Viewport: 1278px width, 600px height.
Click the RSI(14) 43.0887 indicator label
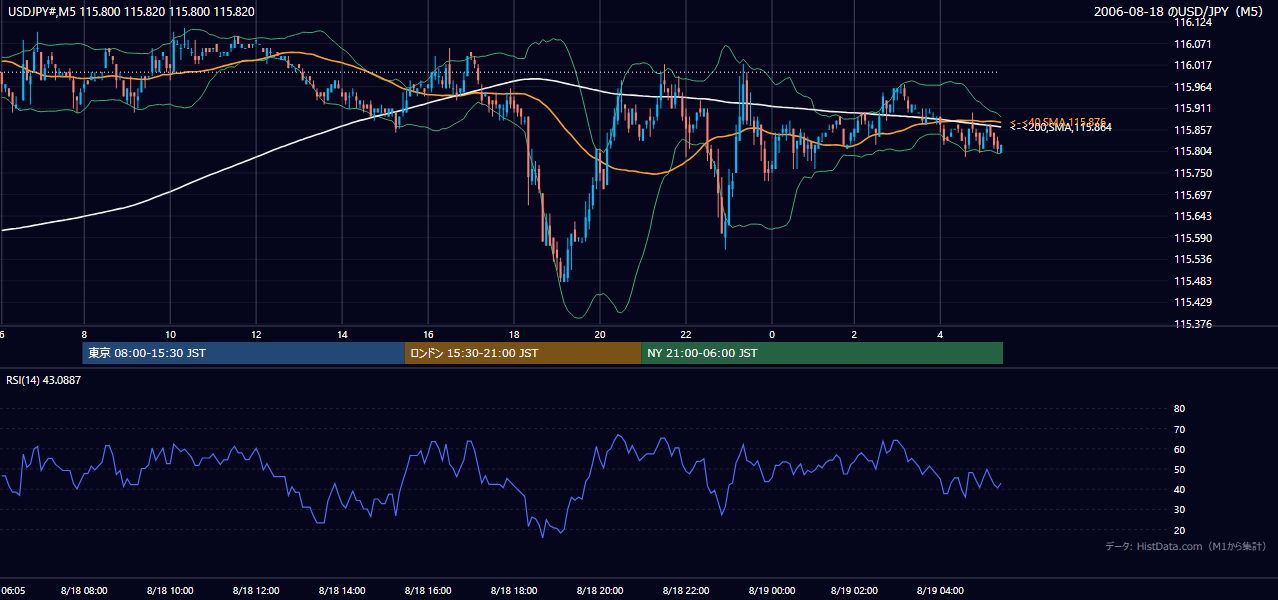coord(43,380)
